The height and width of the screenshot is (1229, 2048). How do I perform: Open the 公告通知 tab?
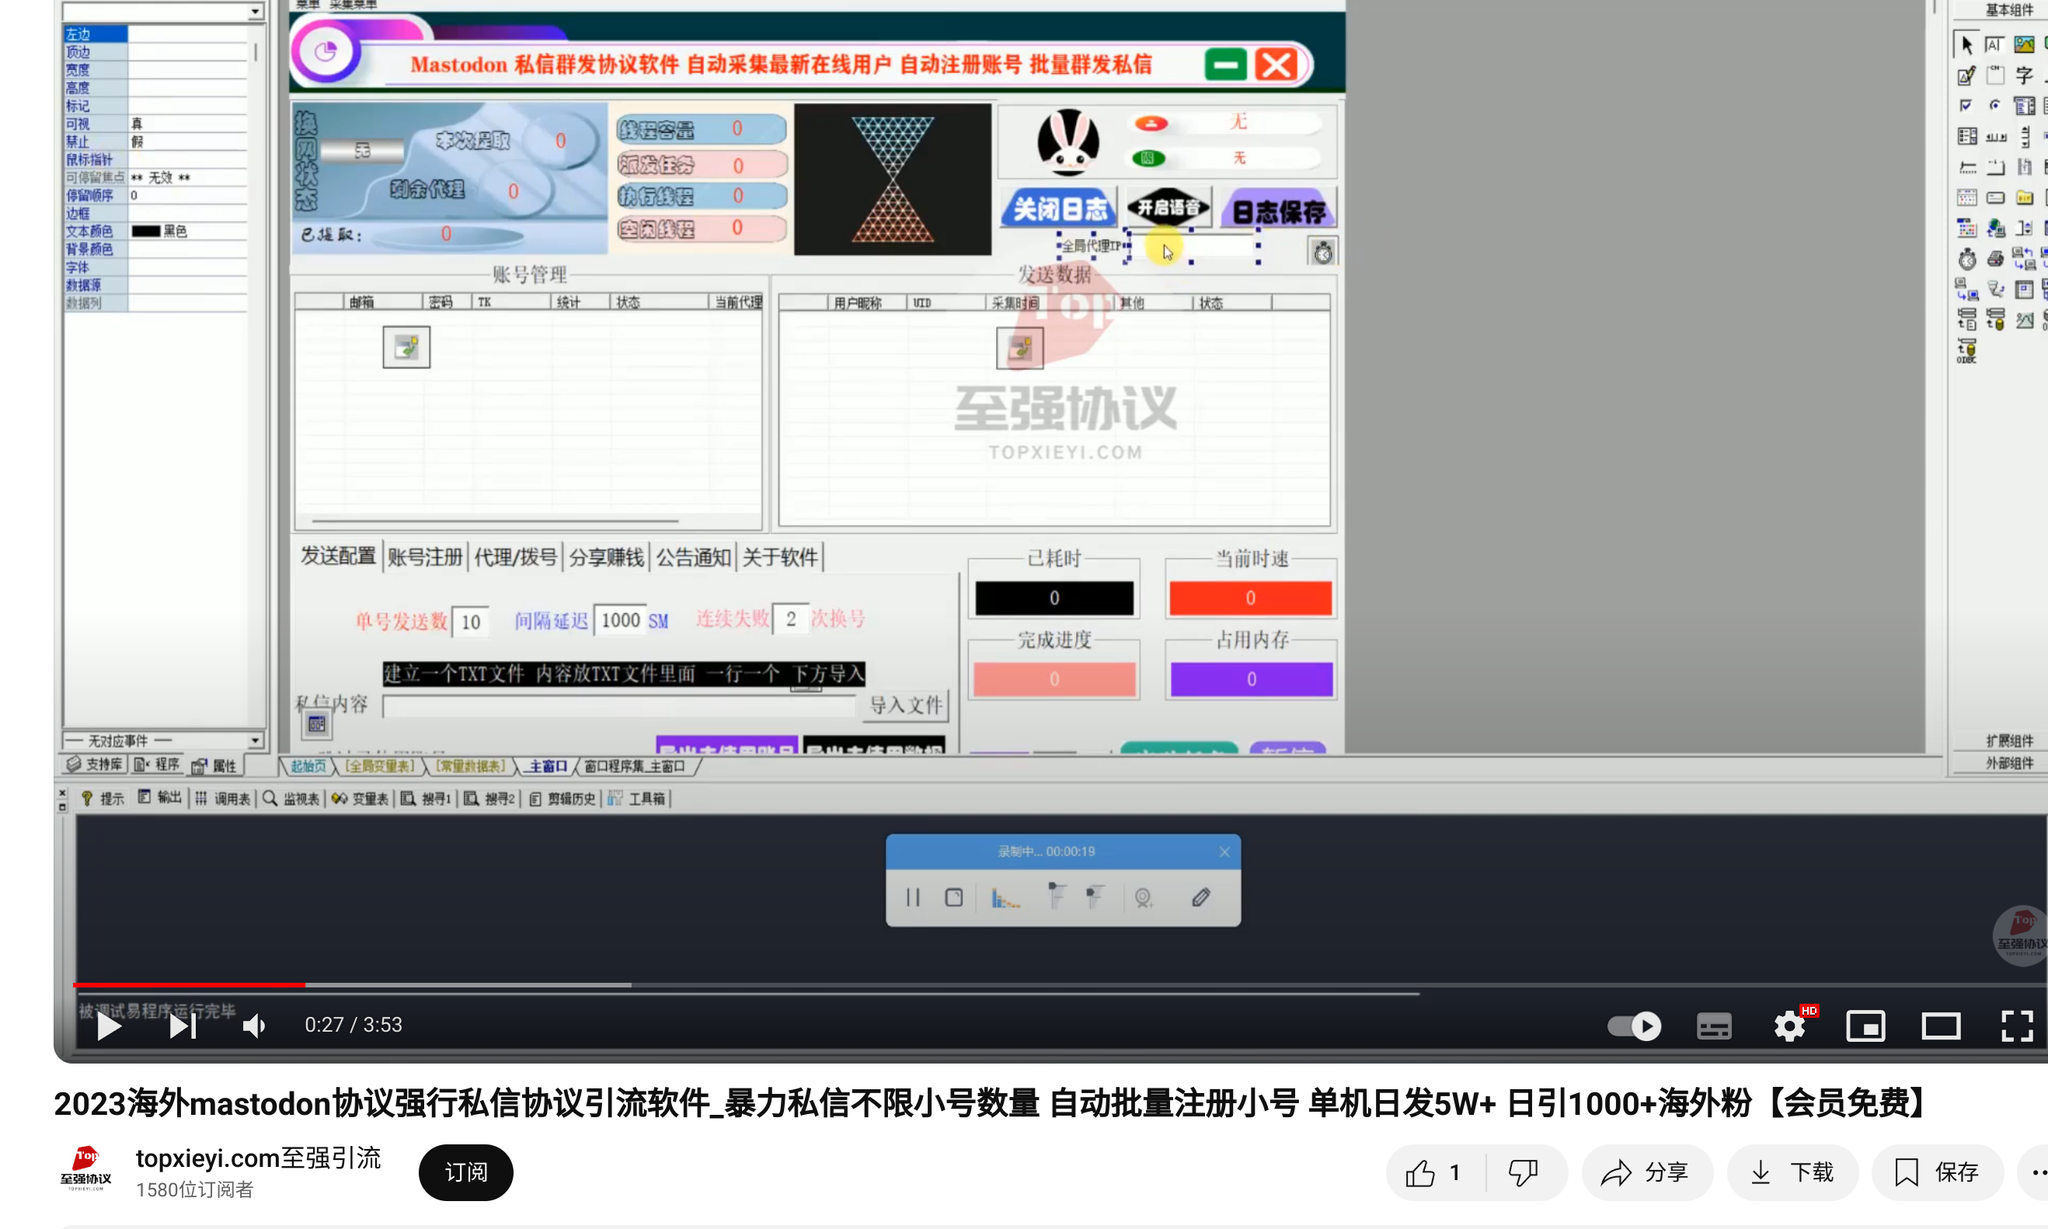tap(693, 557)
